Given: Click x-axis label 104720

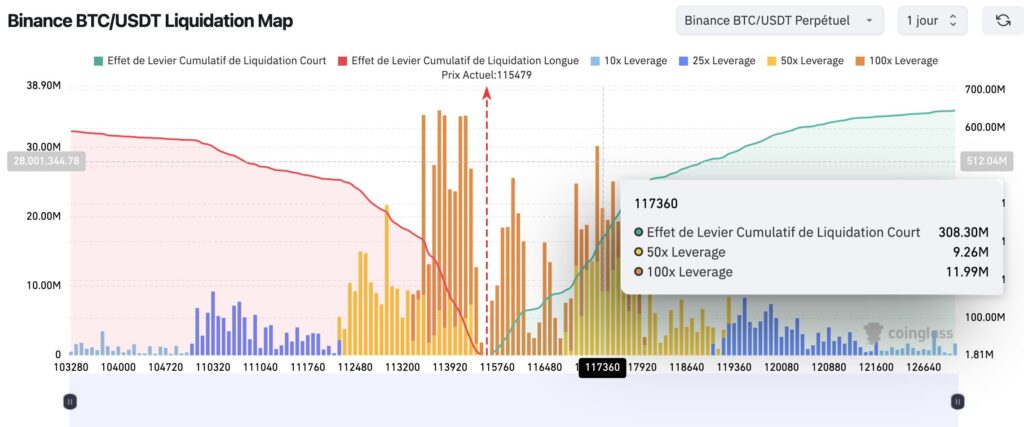Looking at the screenshot, I should point(165,368).
